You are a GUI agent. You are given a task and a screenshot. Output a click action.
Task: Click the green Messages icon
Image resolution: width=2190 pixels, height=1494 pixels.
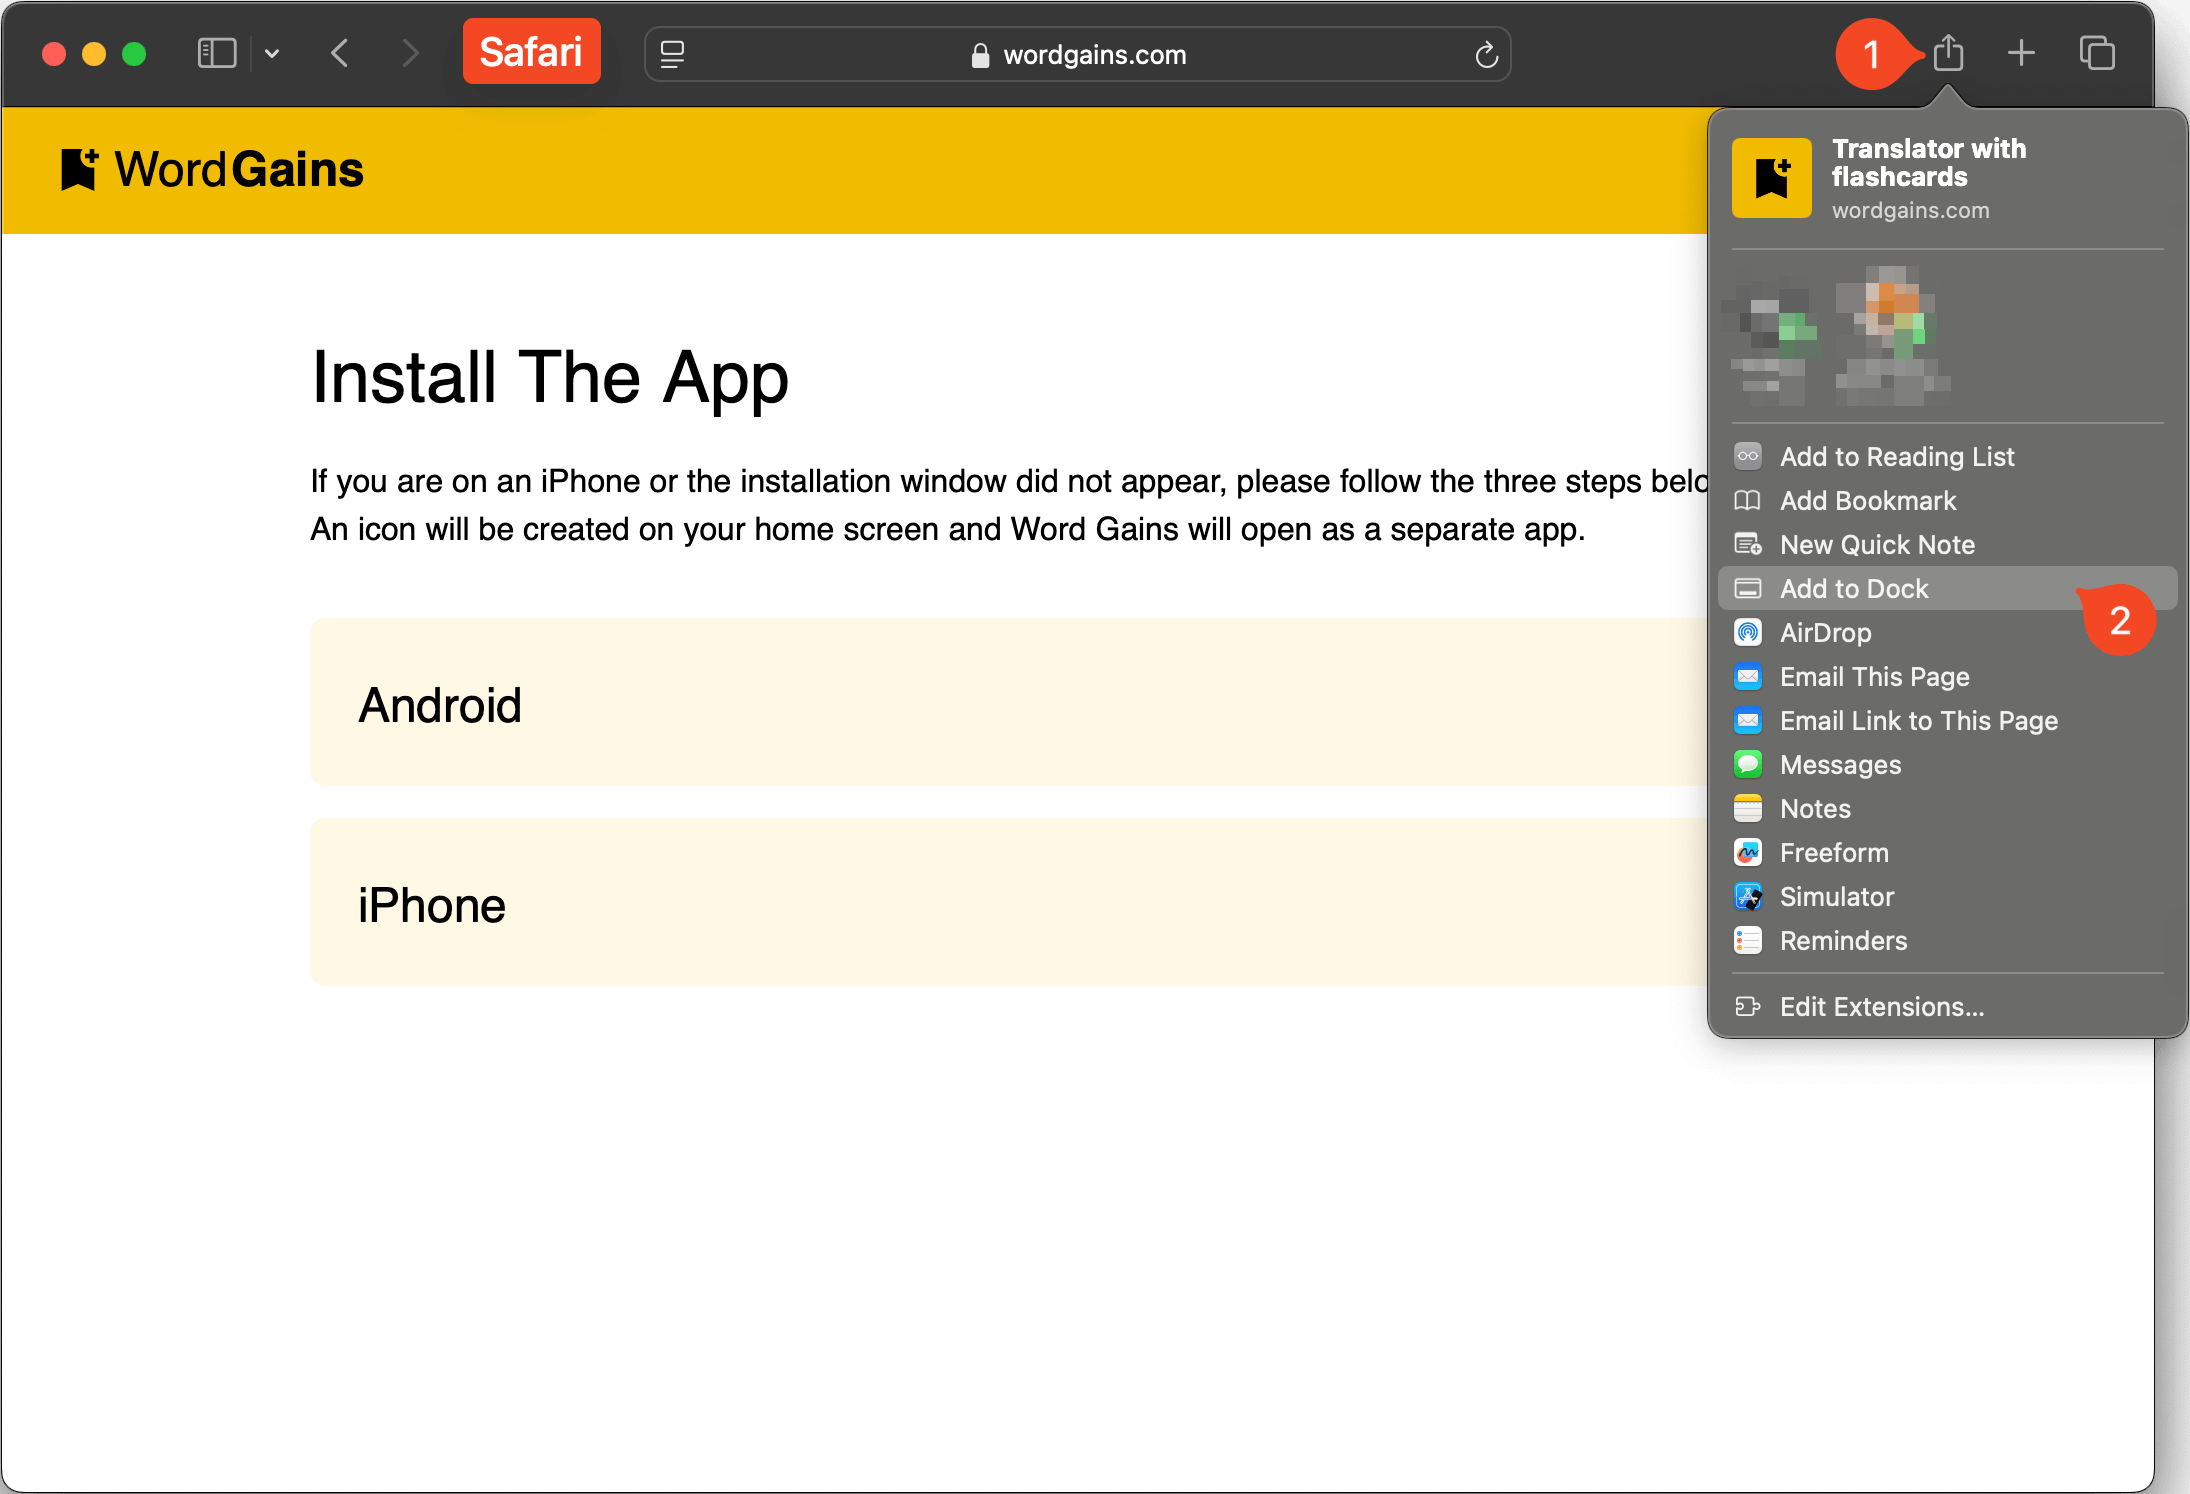[1747, 764]
